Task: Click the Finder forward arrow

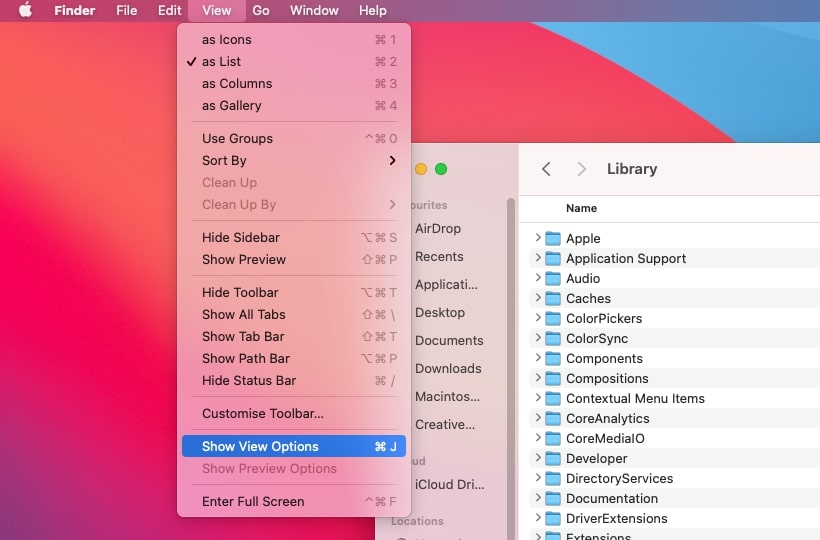Action: coord(581,169)
